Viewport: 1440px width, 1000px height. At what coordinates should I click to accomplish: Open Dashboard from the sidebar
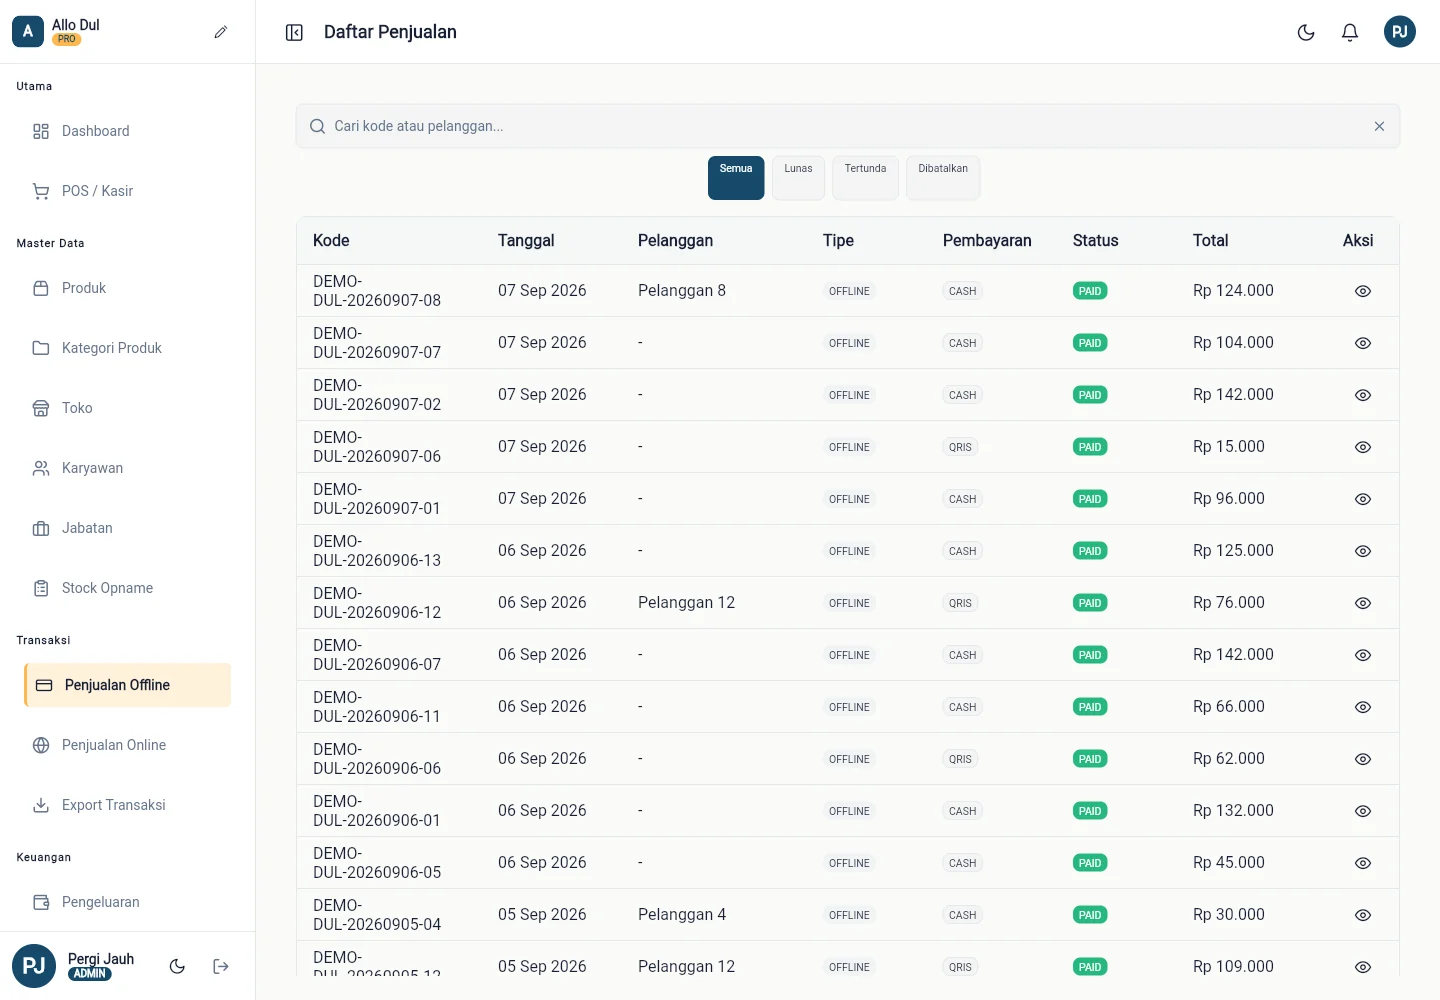pos(128,131)
